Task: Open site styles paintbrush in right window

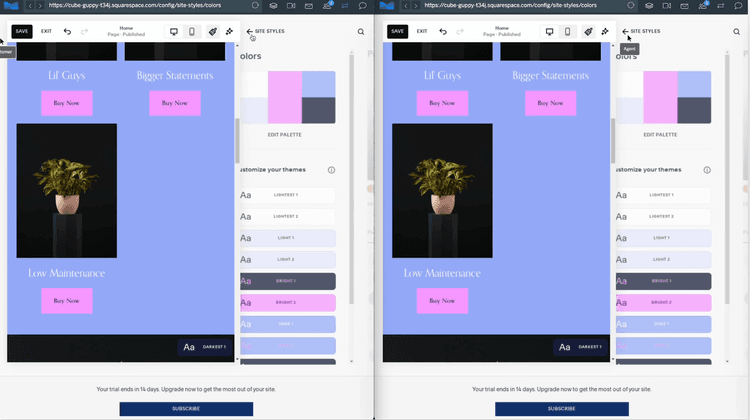Action: [x=588, y=31]
